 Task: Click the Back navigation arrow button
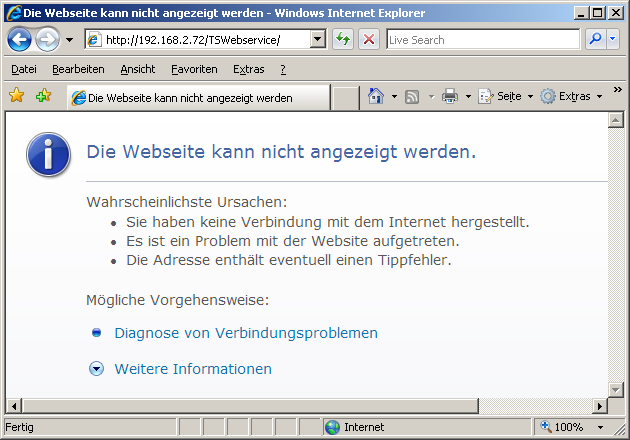point(20,40)
